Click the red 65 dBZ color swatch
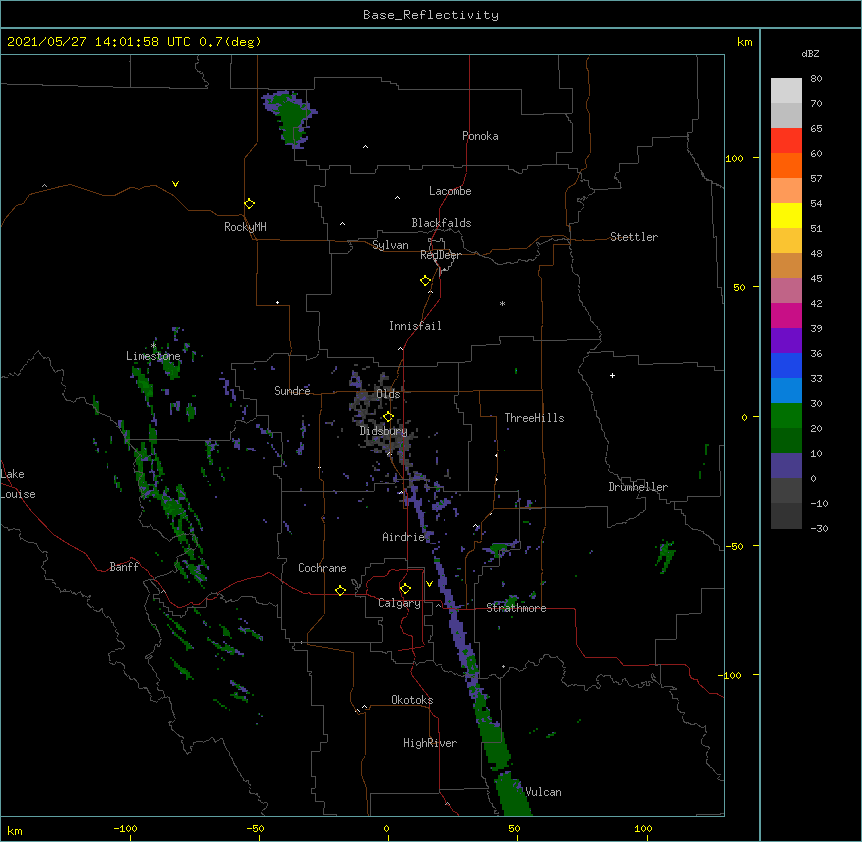Image resolution: width=862 pixels, height=842 pixels. (x=786, y=141)
